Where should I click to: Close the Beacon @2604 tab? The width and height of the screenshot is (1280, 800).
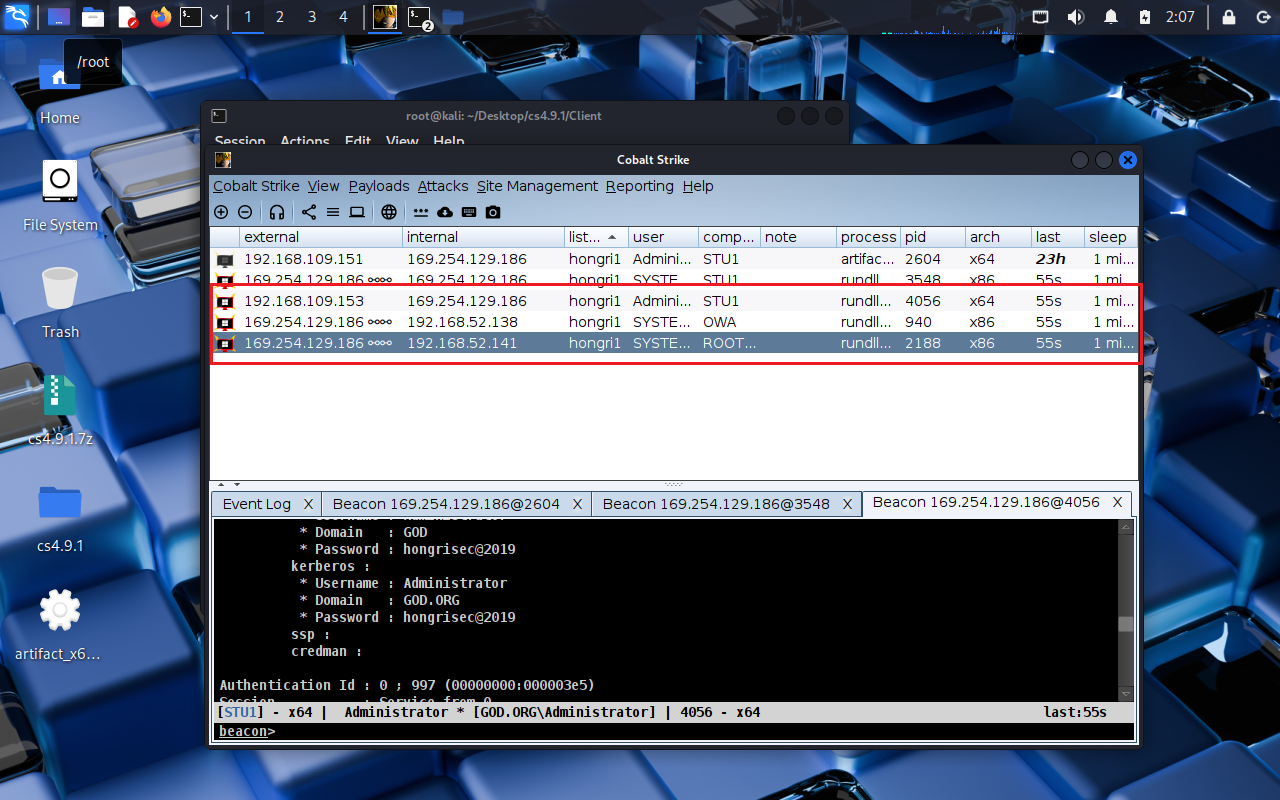[578, 504]
